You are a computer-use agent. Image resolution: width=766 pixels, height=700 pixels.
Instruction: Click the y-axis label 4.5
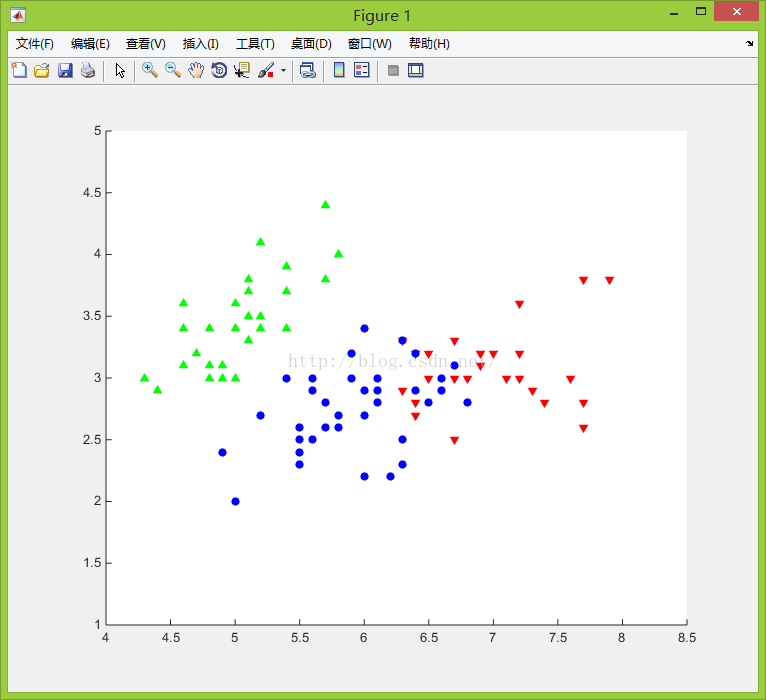92,192
